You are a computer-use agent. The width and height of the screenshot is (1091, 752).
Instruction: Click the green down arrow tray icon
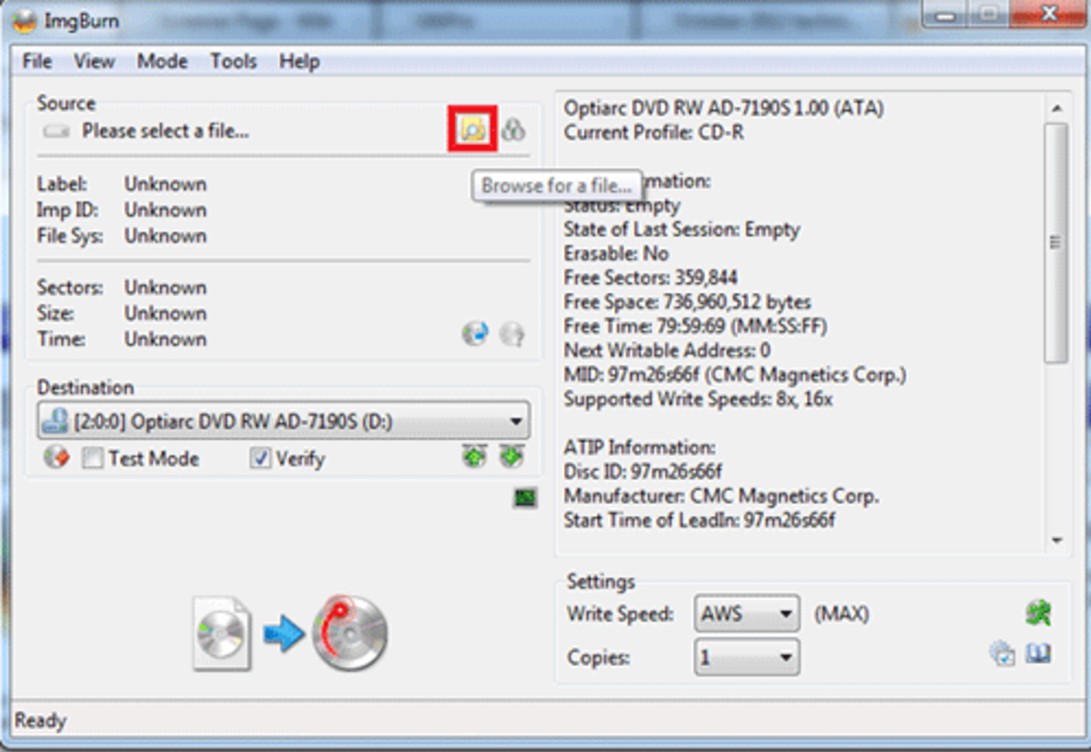[x=511, y=457]
